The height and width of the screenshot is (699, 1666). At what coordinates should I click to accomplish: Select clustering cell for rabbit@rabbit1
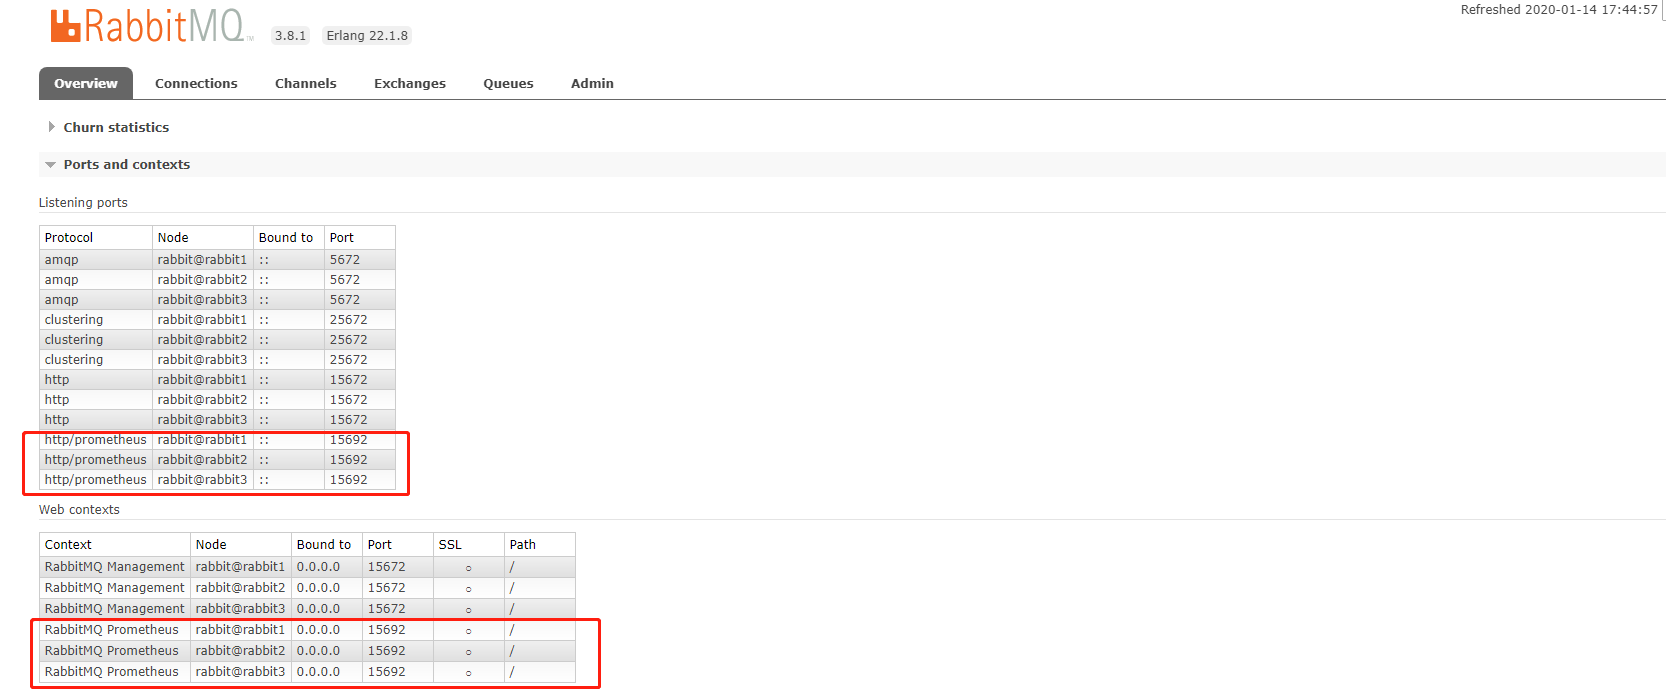96,319
